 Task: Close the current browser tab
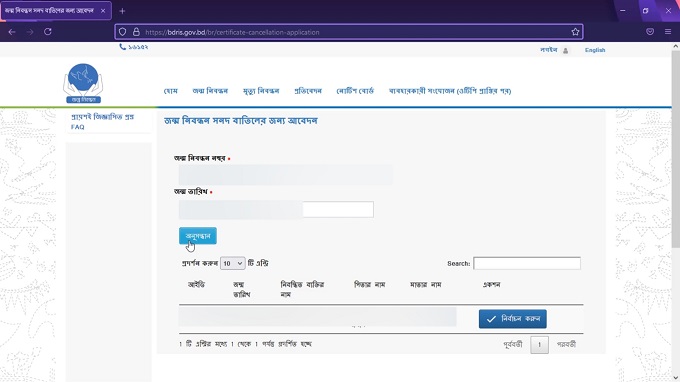(103, 11)
